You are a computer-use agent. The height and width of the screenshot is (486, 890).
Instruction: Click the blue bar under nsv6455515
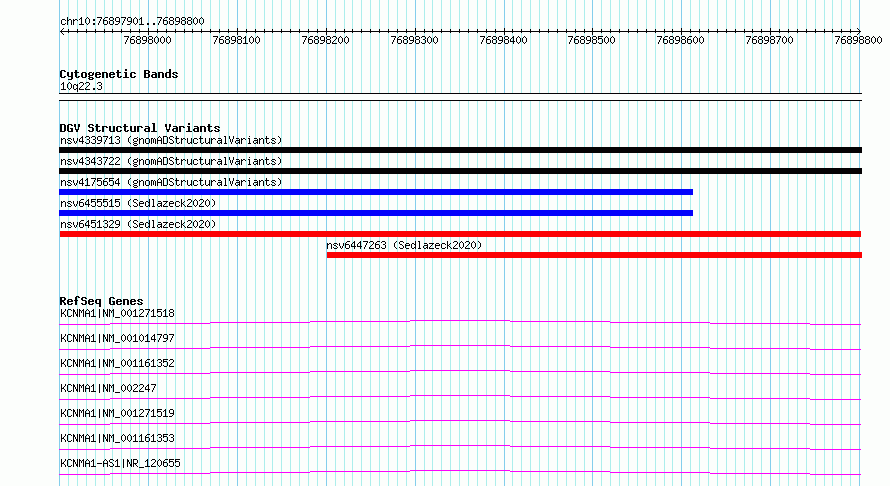(376, 213)
